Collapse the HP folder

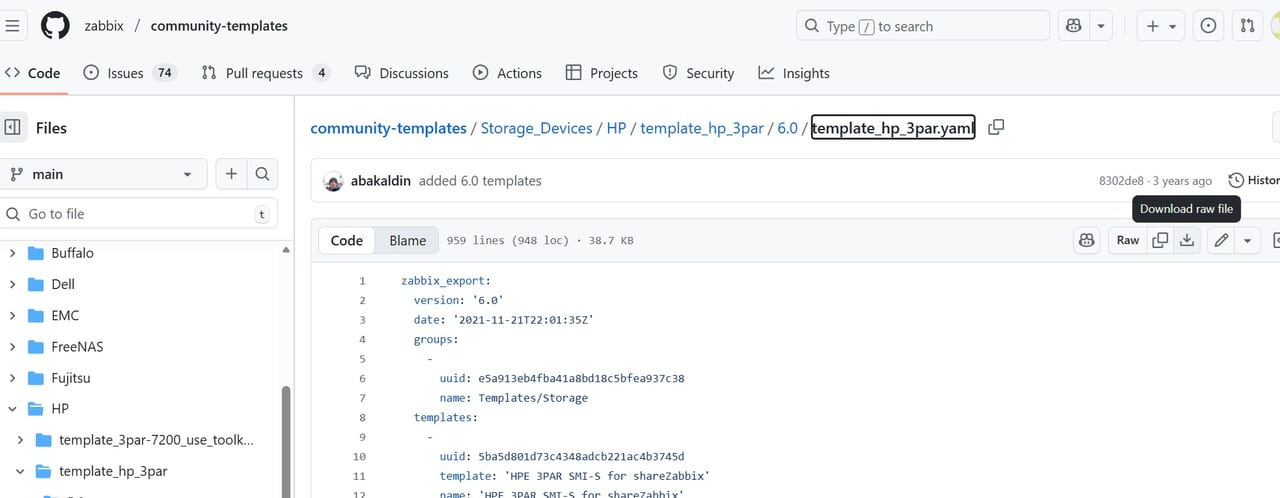point(13,409)
